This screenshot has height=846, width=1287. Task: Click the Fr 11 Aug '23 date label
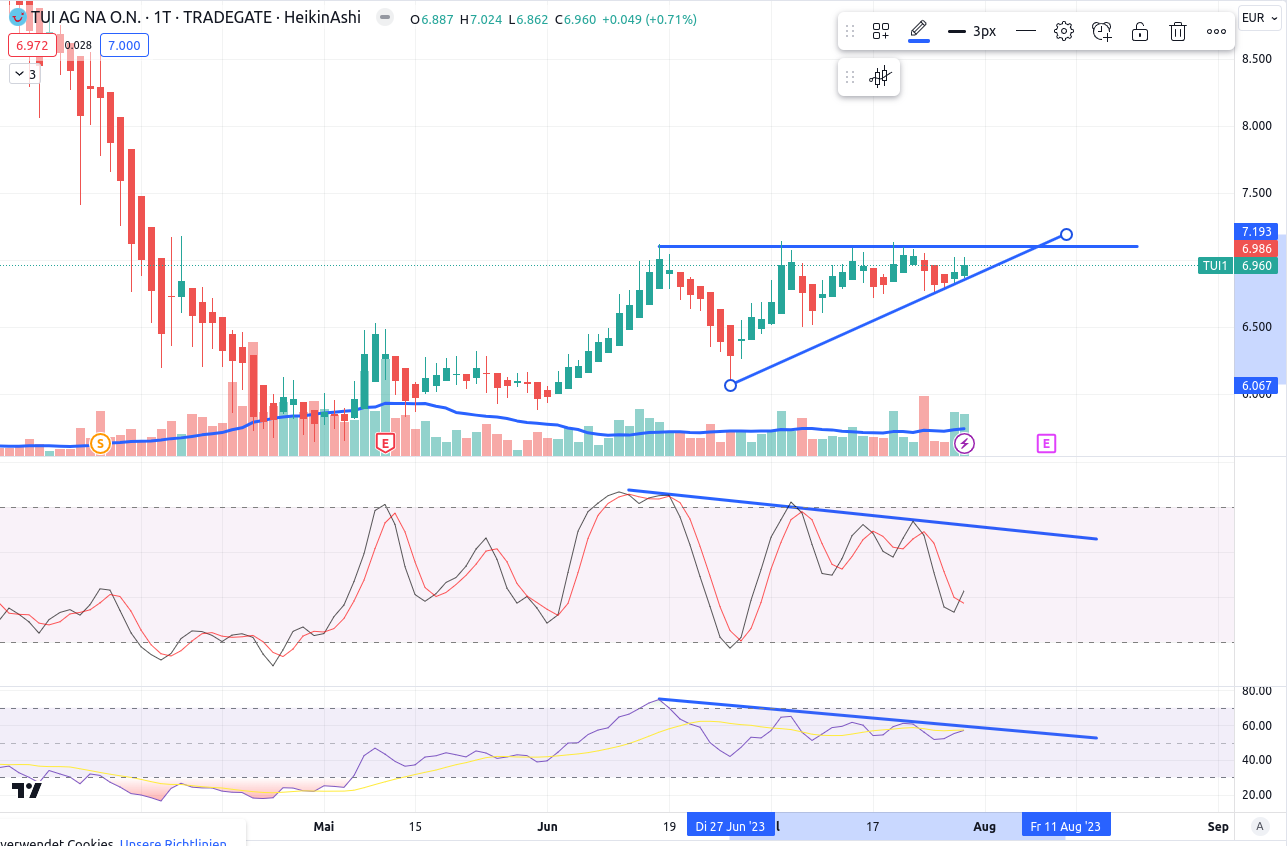coord(1065,826)
